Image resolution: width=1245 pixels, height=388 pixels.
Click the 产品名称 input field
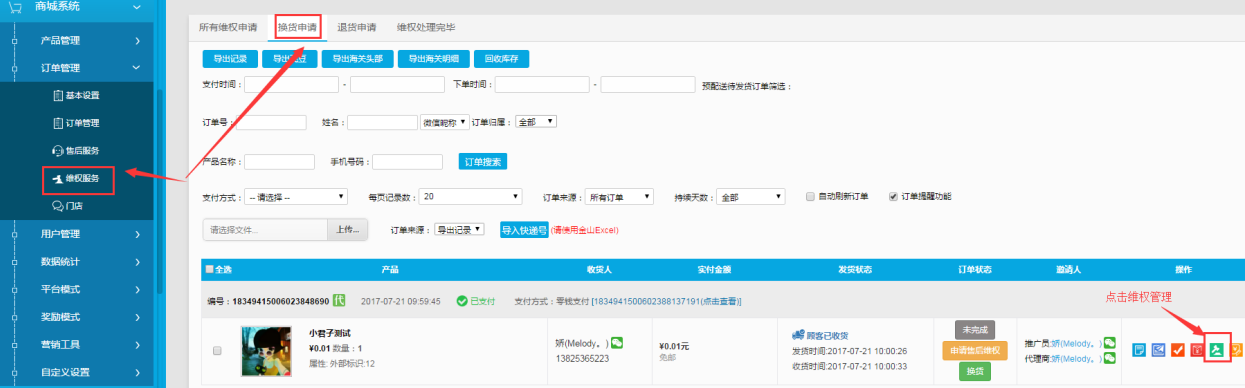pyautogui.click(x=279, y=161)
